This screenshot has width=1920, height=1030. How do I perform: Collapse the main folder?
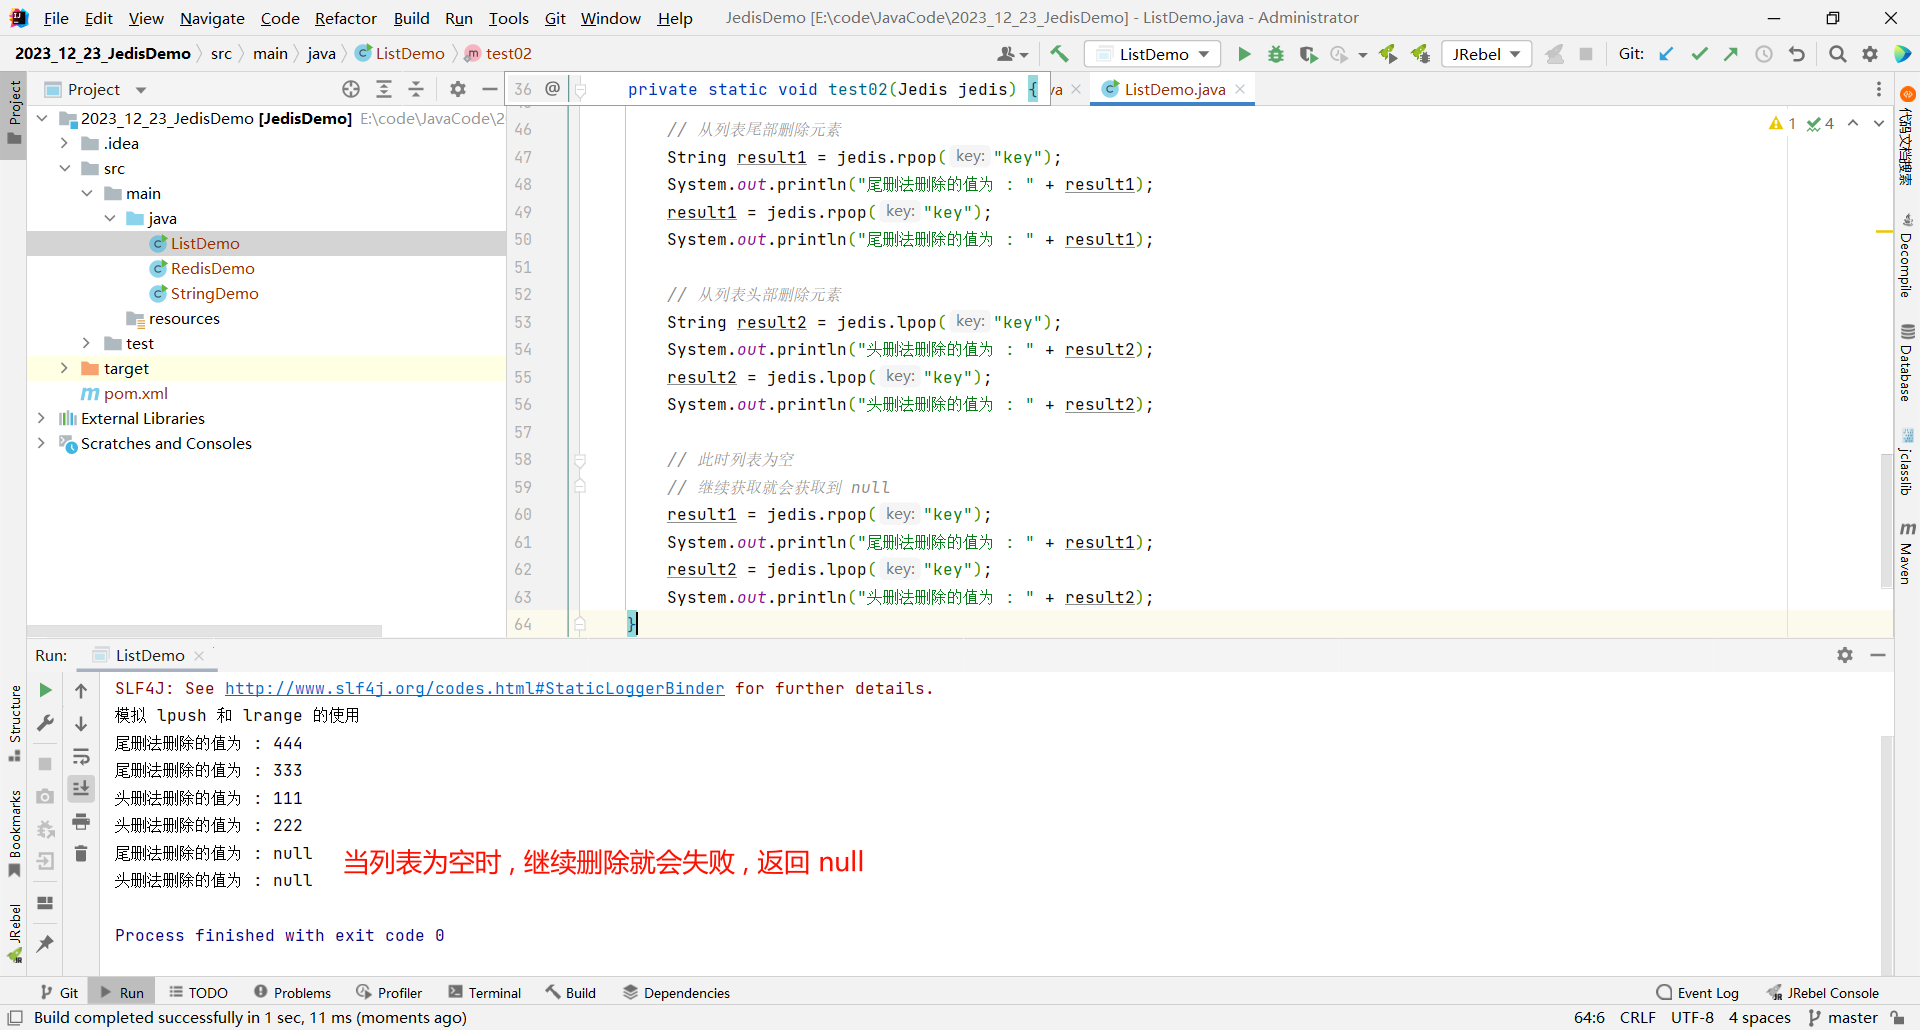(87, 193)
